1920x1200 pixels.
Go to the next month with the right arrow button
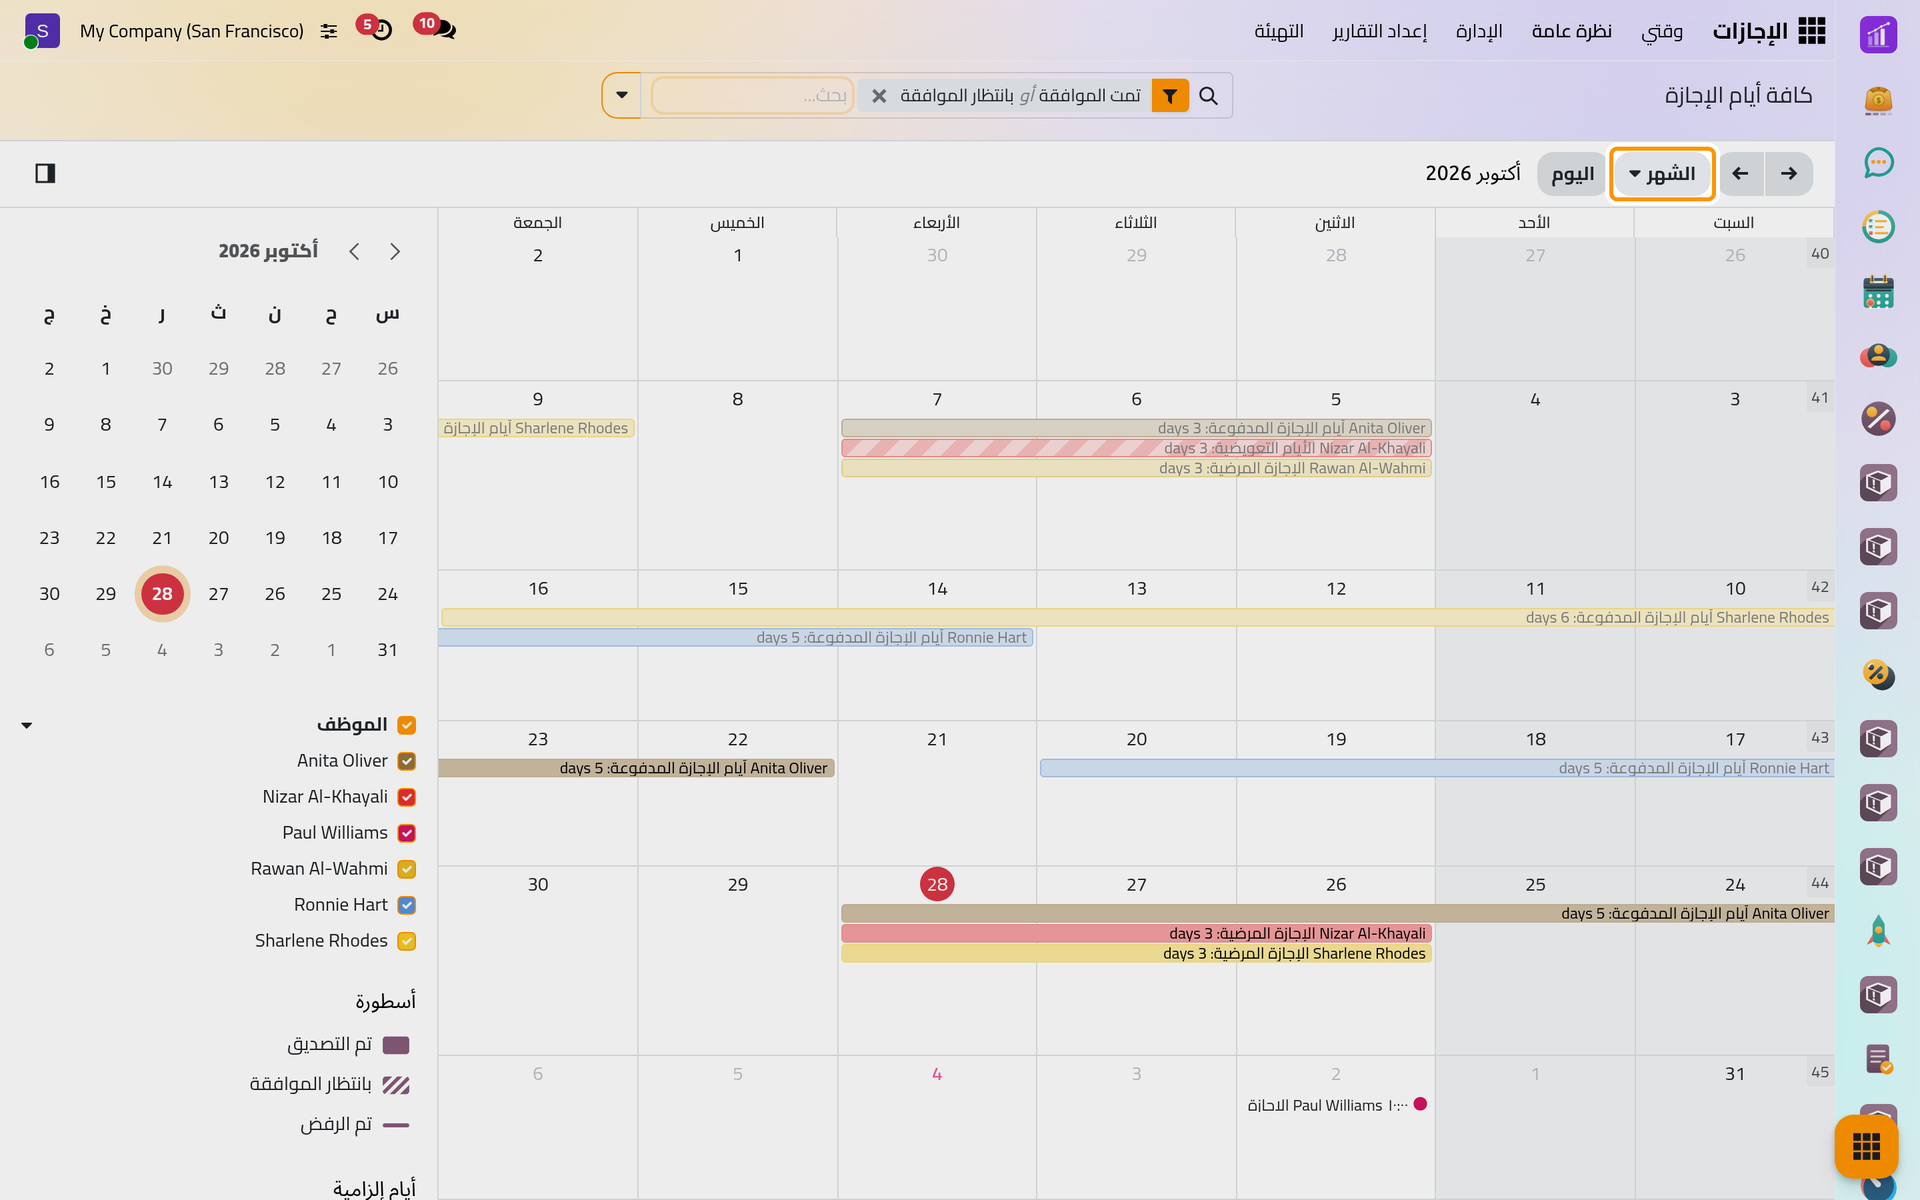click(x=1789, y=174)
